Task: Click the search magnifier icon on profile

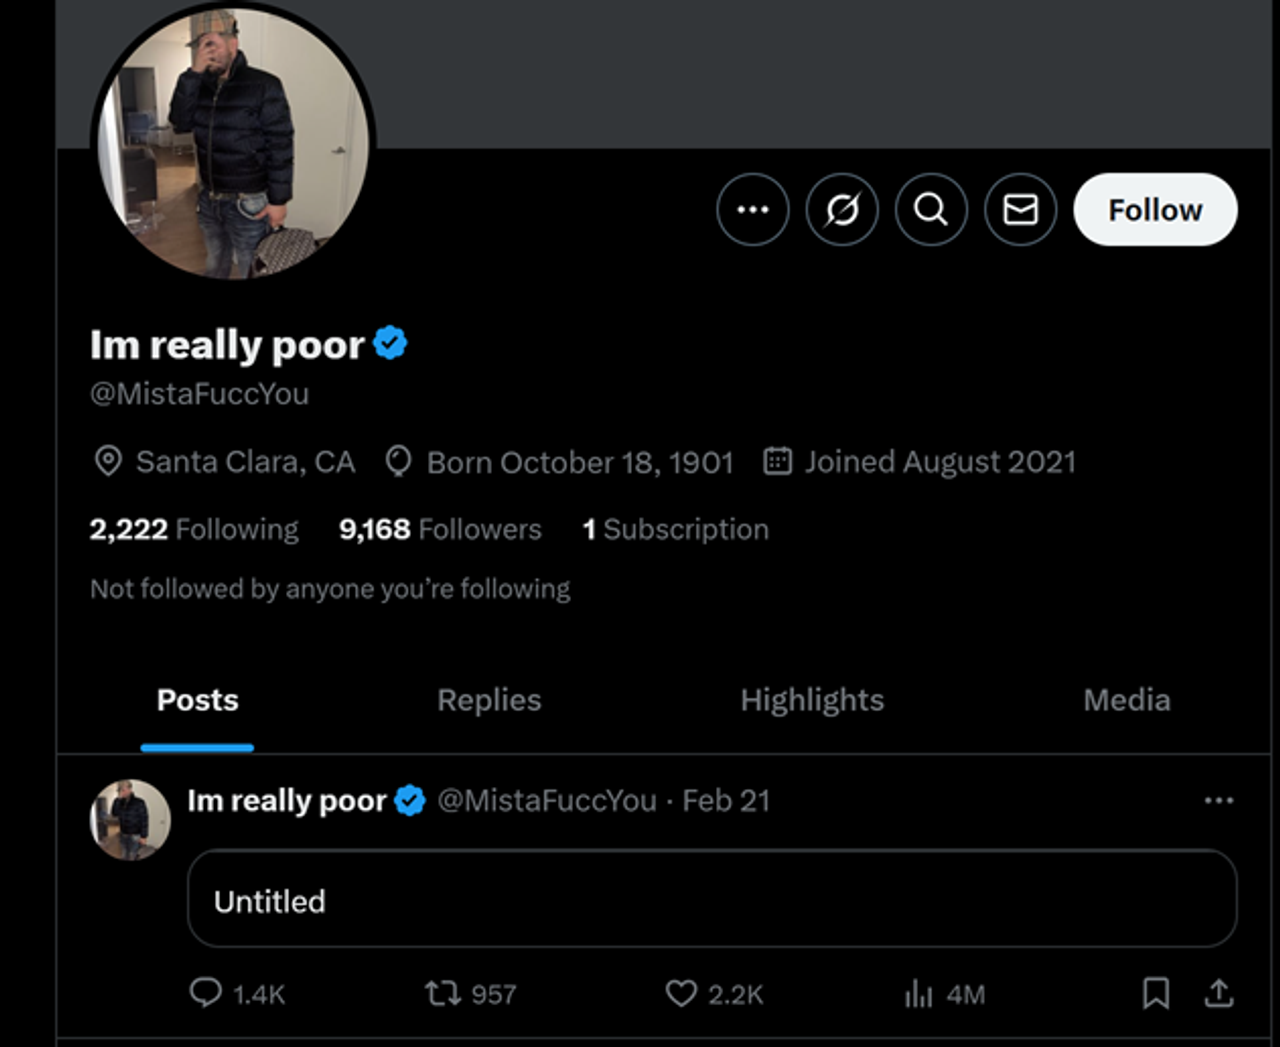Action: (x=931, y=210)
